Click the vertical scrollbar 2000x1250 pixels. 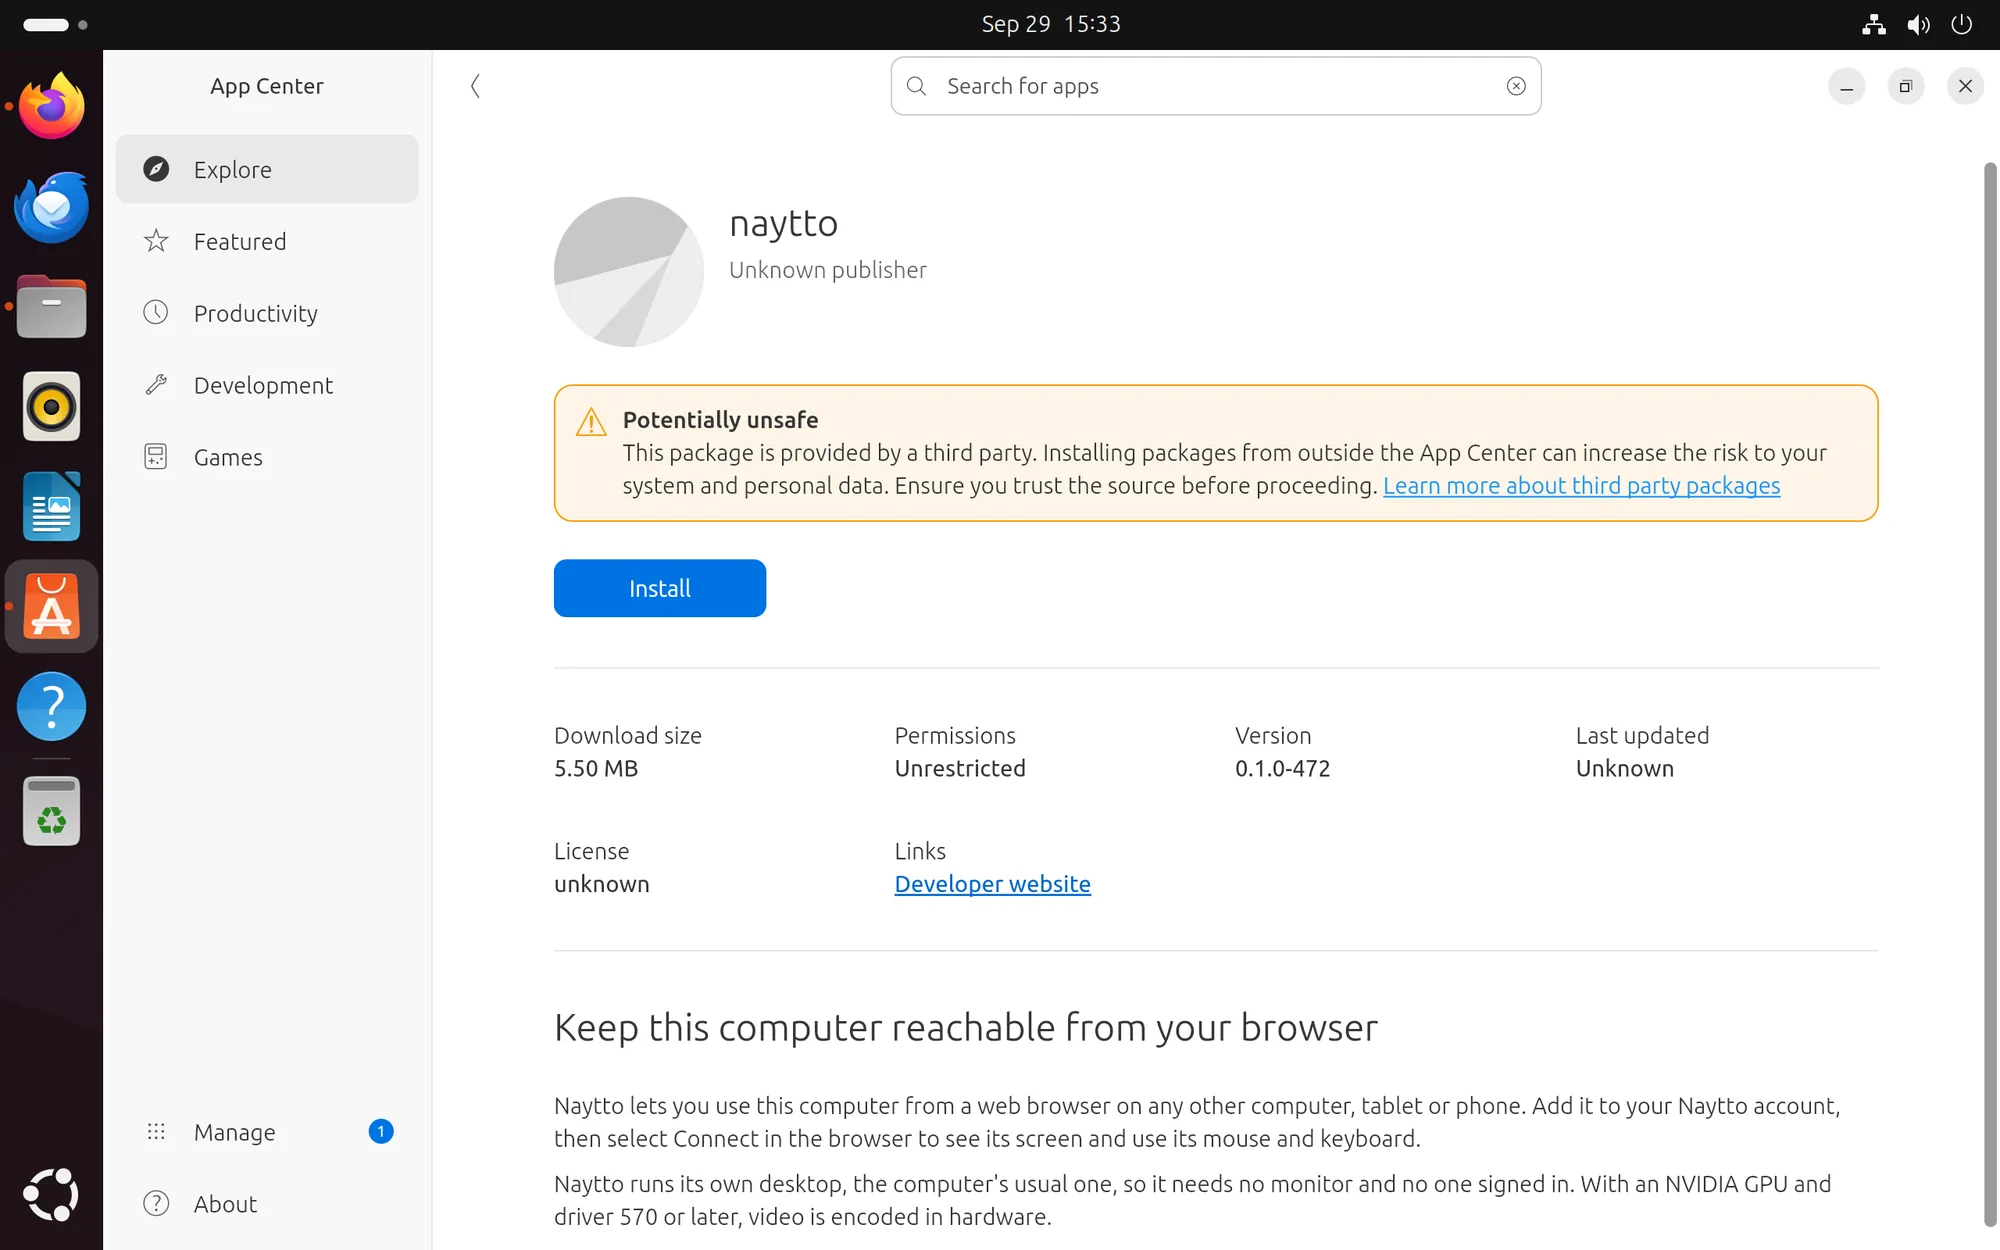[1989, 693]
